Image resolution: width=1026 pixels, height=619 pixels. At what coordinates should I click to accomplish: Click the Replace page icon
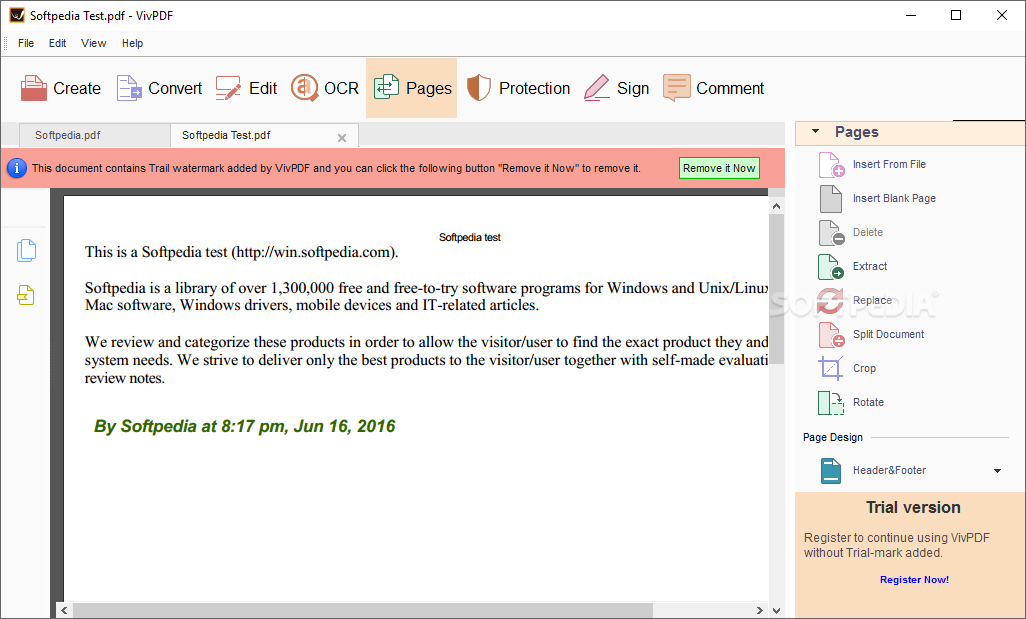pos(831,300)
